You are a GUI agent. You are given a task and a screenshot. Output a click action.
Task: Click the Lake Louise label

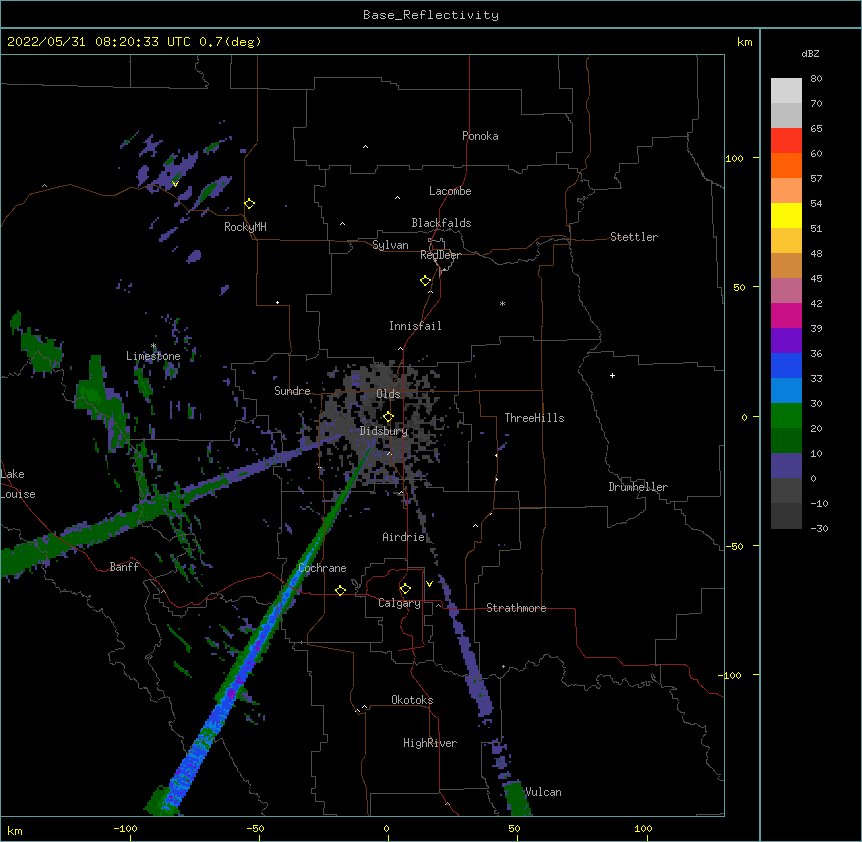tap(18, 484)
